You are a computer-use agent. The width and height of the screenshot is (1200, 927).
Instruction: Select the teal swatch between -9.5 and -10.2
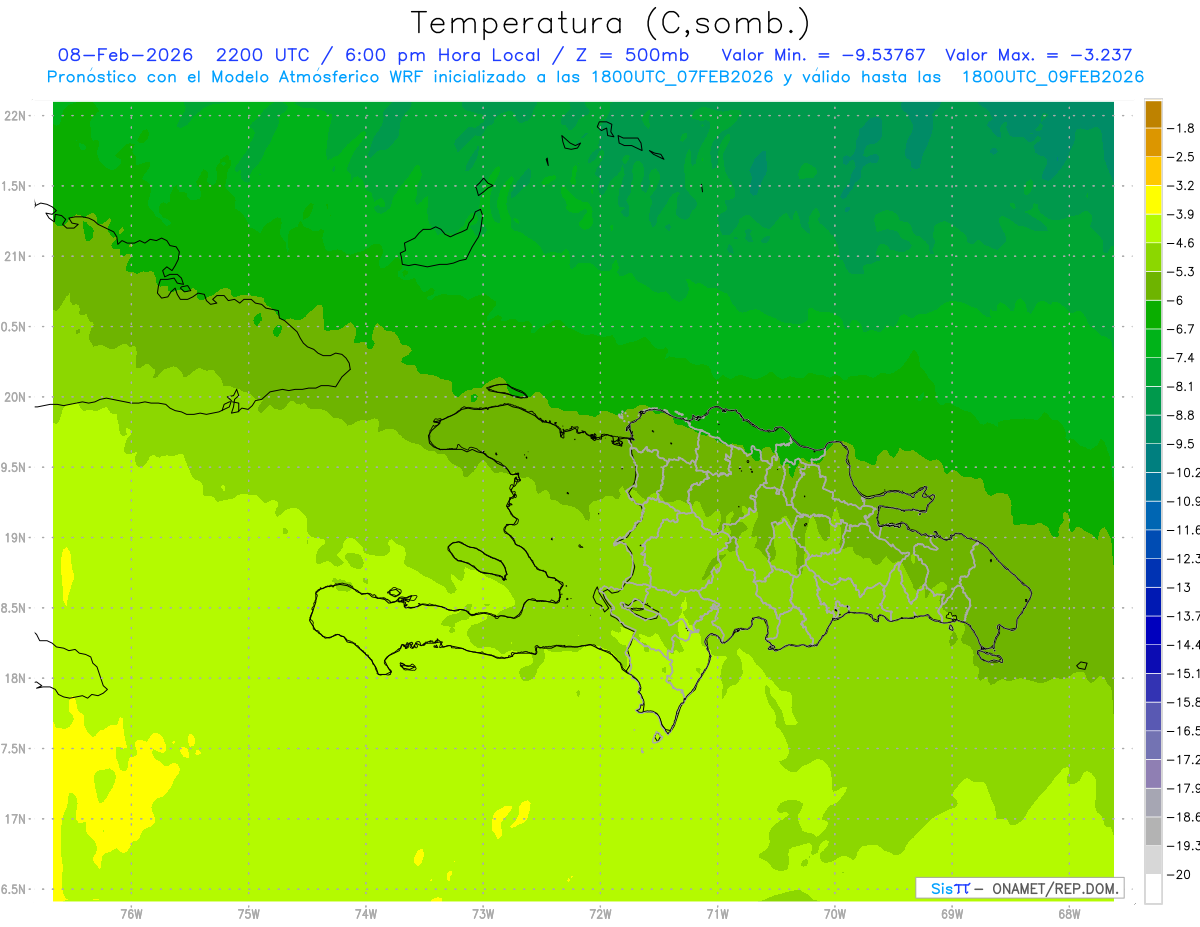click(1153, 458)
